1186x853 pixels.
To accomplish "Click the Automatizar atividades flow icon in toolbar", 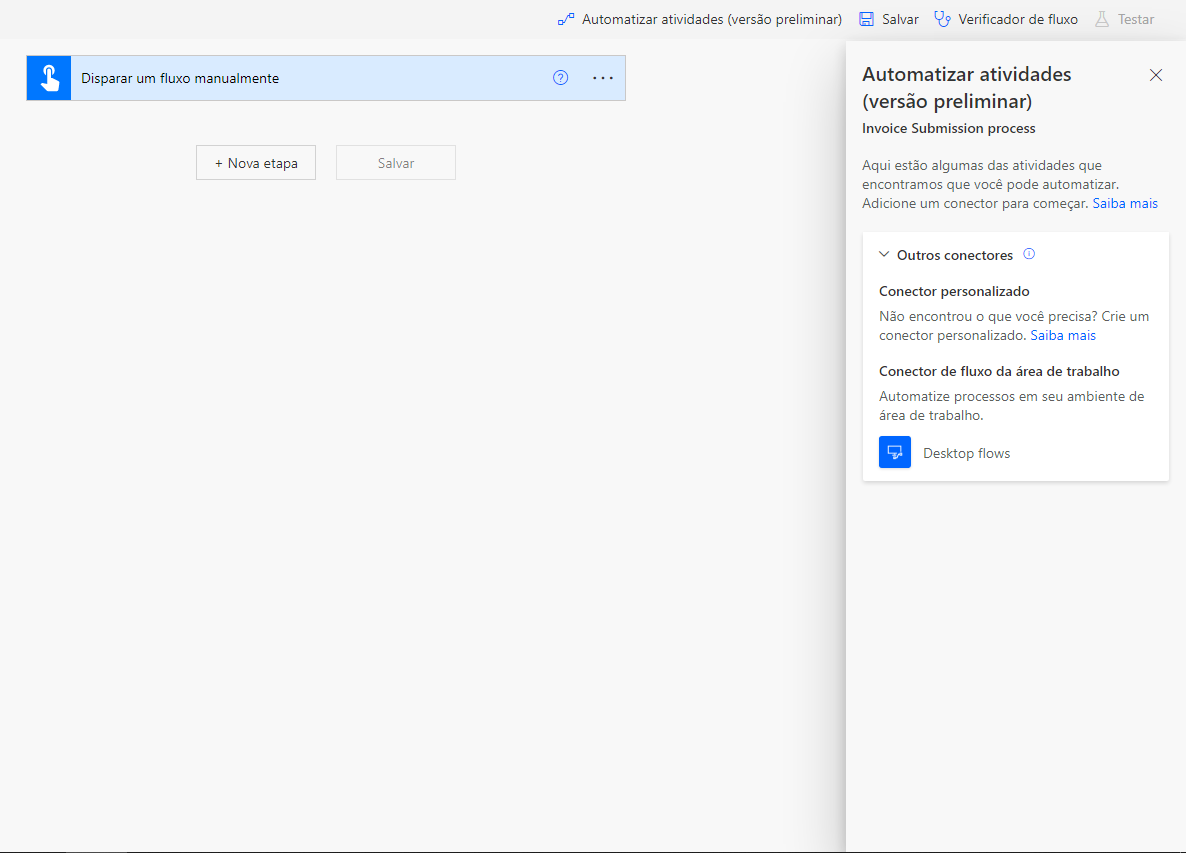I will point(566,20).
